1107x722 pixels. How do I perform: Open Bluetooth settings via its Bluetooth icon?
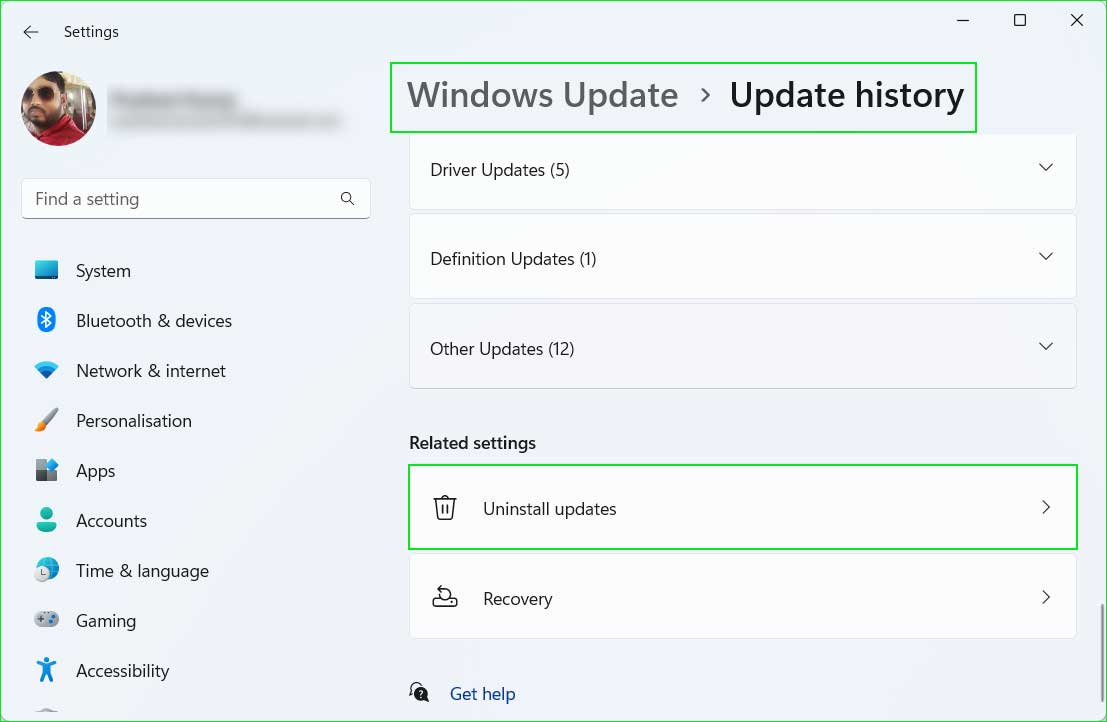tap(47, 320)
